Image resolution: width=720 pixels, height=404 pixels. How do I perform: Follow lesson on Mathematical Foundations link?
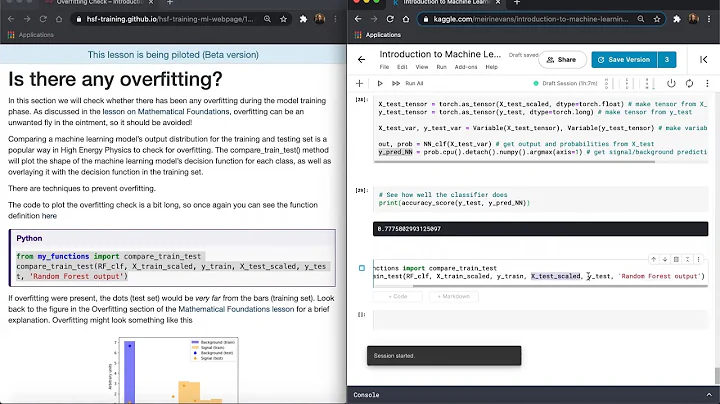tap(165, 112)
